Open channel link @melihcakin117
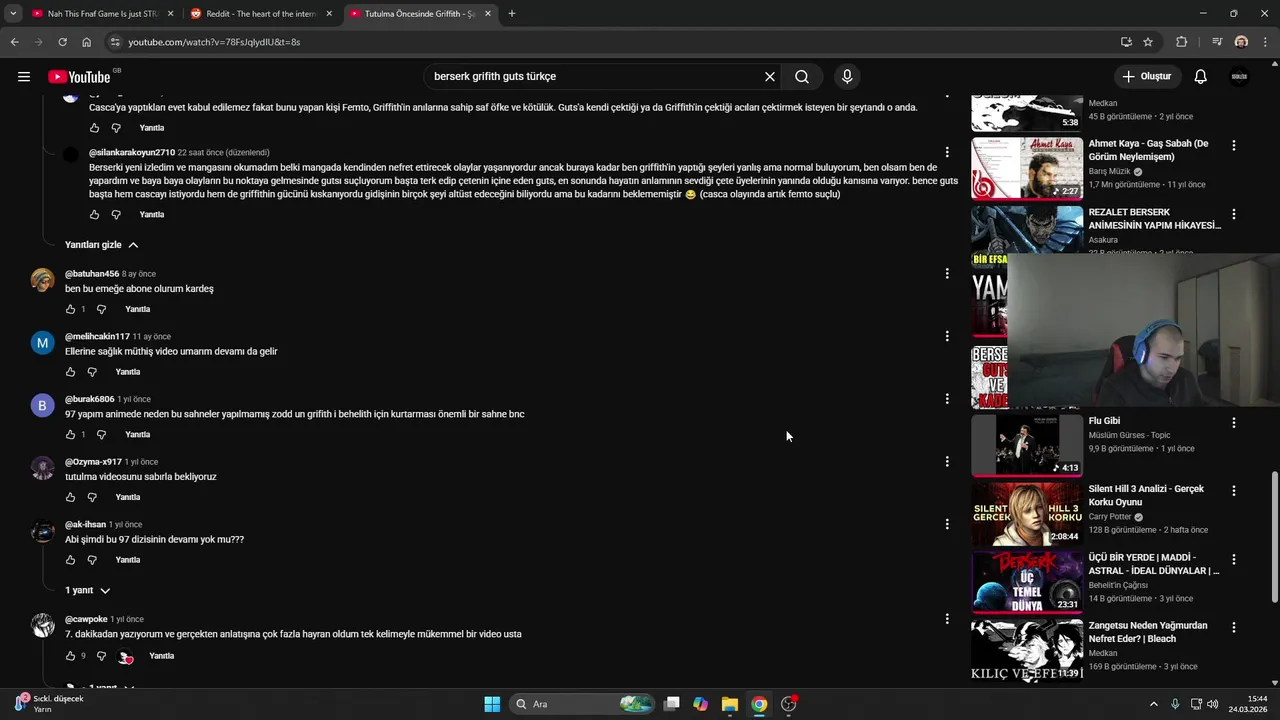The height and width of the screenshot is (720, 1280). pos(97,337)
